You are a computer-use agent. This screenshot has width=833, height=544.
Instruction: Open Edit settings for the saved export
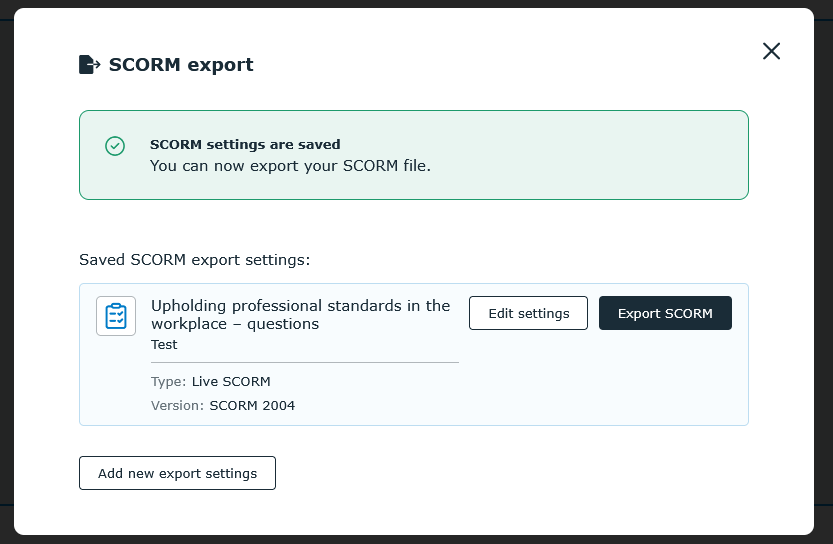coord(528,313)
